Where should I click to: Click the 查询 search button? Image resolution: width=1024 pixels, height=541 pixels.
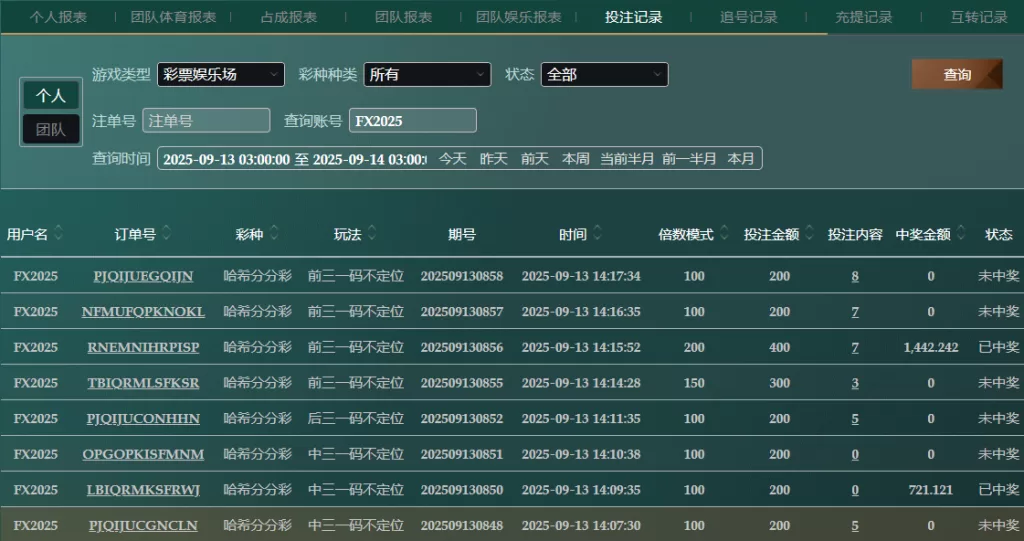coord(956,74)
